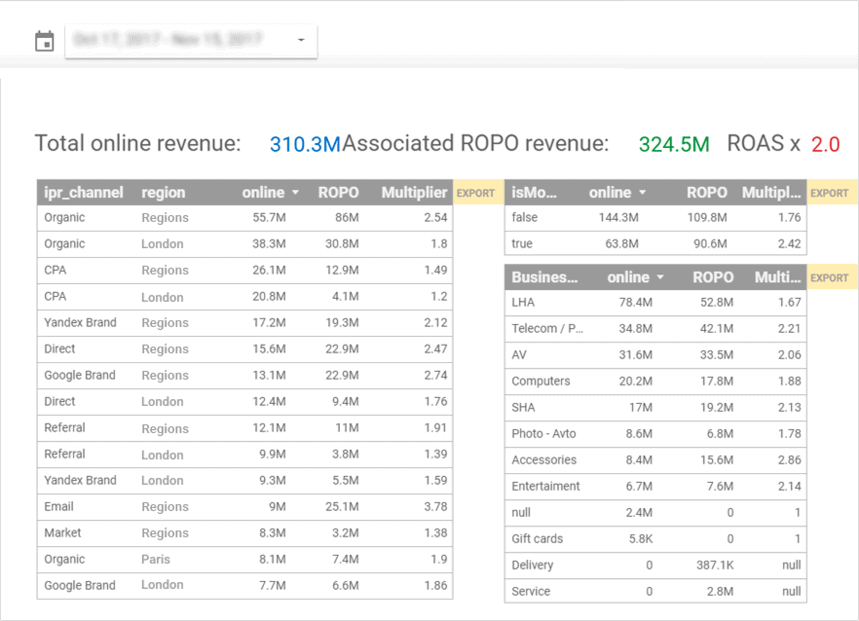Select the 310.3M total online revenue value
Viewport: 859px width, 621px height.
(305, 144)
